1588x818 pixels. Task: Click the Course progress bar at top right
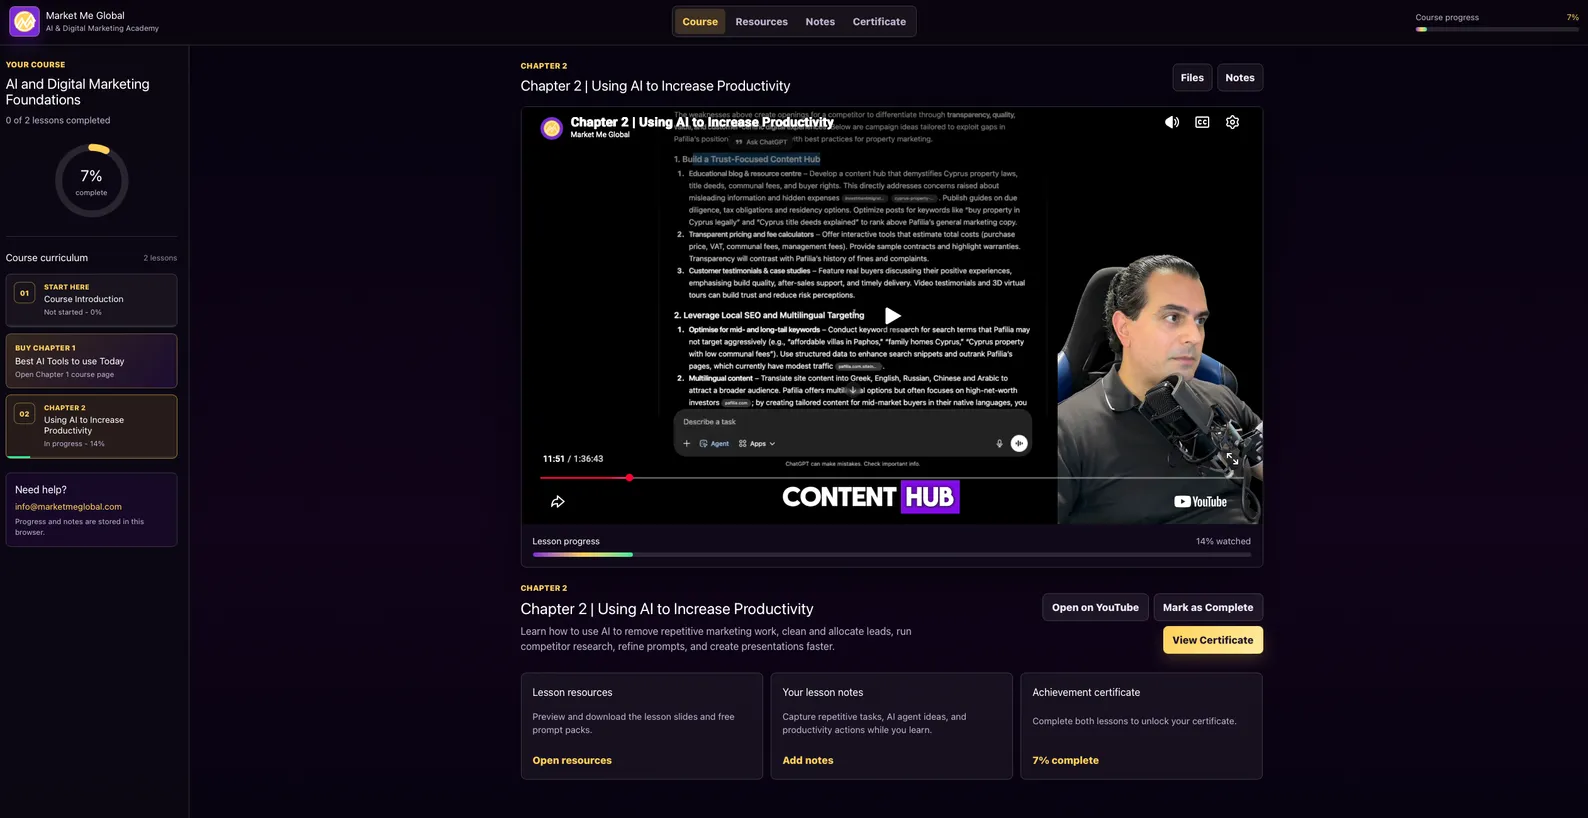[1497, 29]
